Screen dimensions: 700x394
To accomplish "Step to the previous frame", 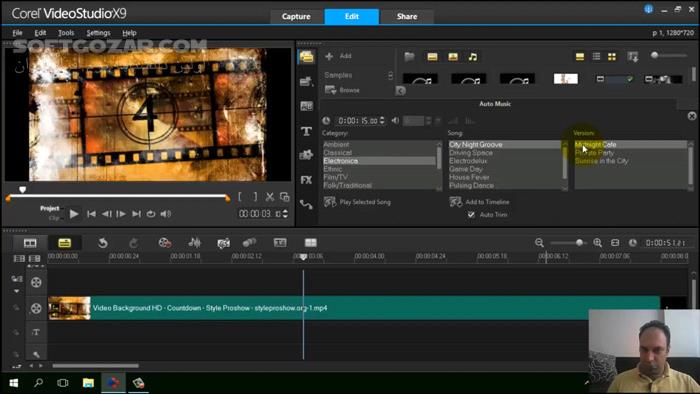I will coord(106,214).
